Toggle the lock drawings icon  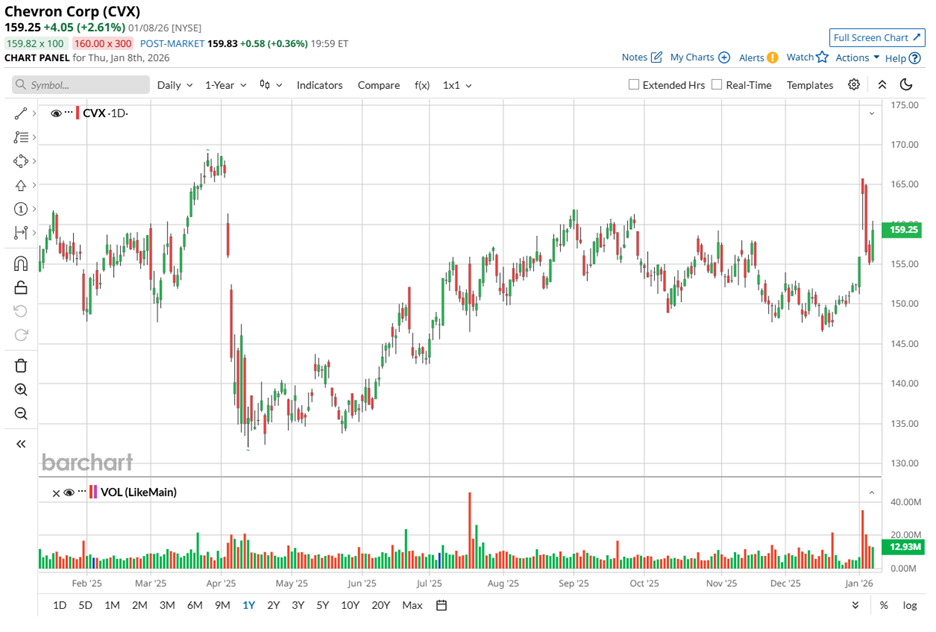pyautogui.click(x=20, y=288)
